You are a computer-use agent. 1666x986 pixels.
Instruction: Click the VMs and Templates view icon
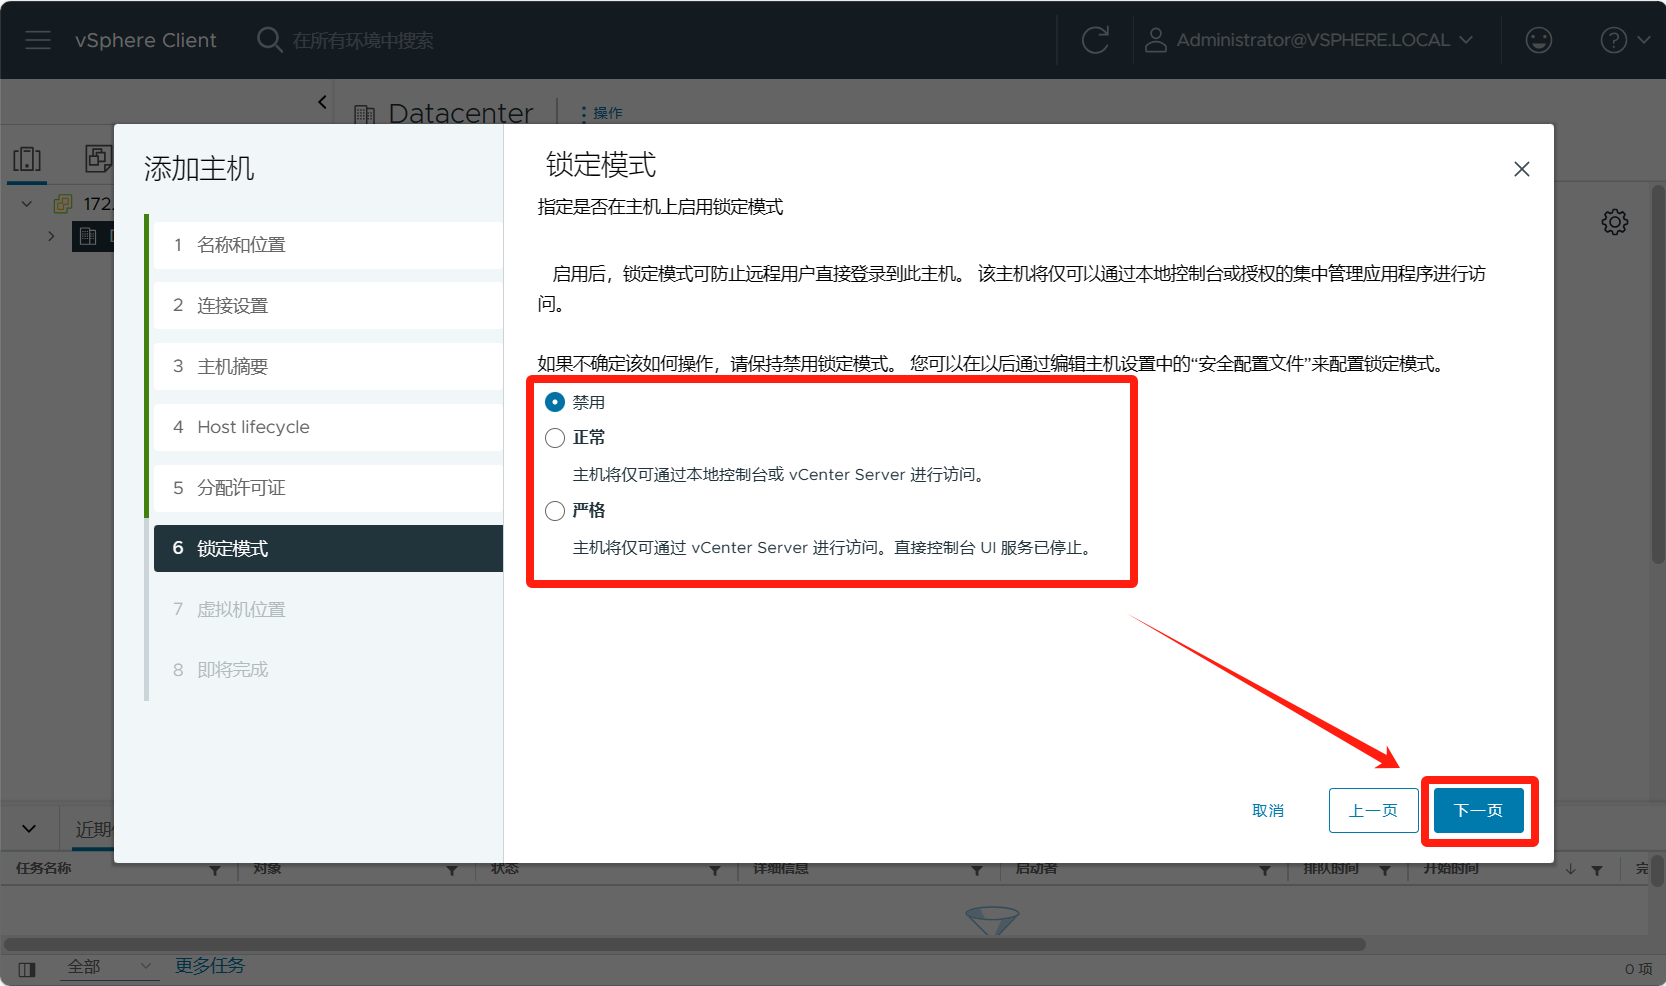98,158
